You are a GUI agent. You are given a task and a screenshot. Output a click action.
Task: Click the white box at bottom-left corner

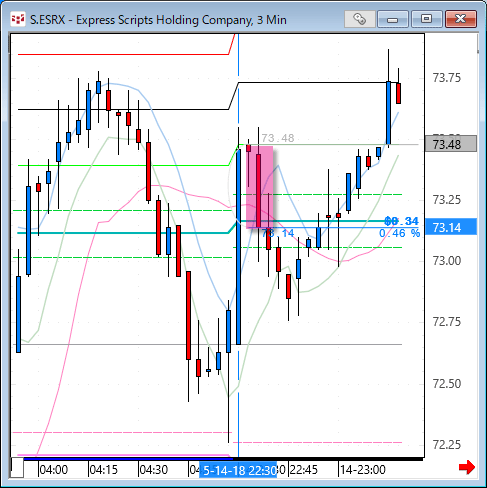click(17, 468)
